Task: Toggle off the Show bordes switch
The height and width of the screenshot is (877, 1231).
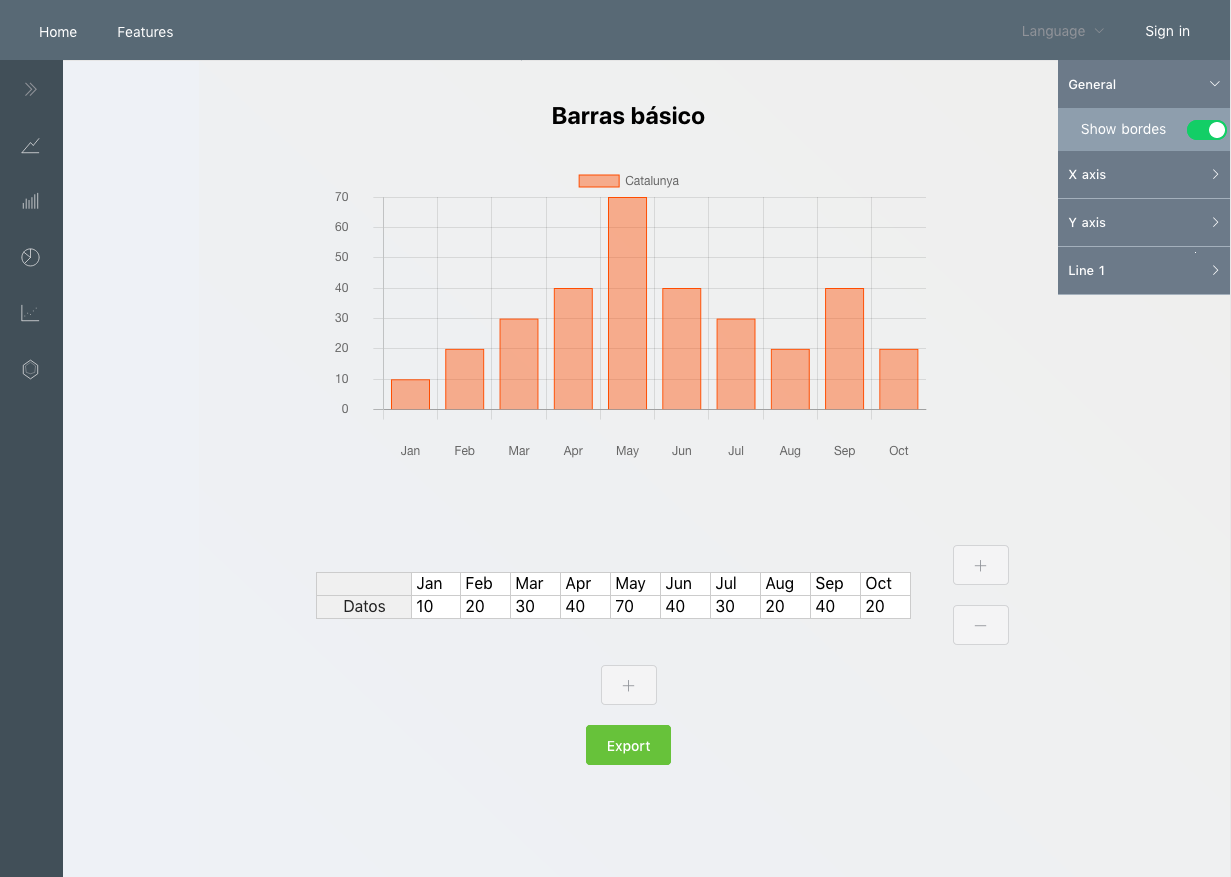Action: click(x=1208, y=129)
